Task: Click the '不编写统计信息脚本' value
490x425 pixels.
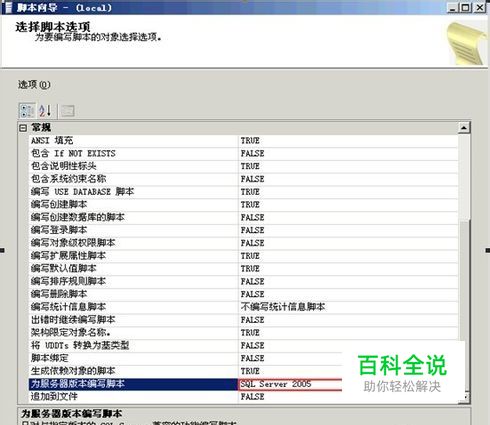Action: (283, 307)
